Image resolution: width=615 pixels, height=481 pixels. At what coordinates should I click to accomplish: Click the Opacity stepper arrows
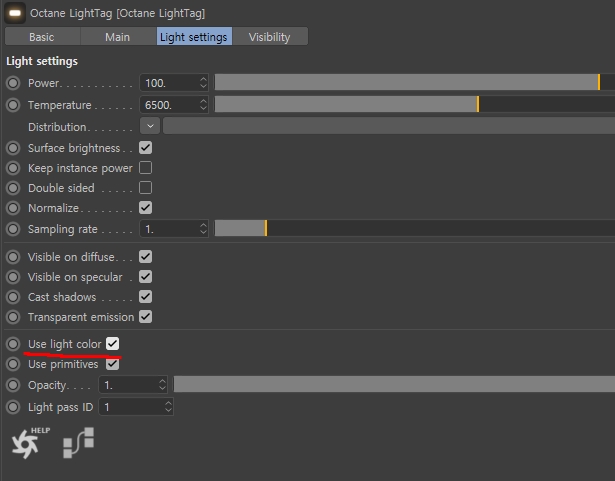162,385
